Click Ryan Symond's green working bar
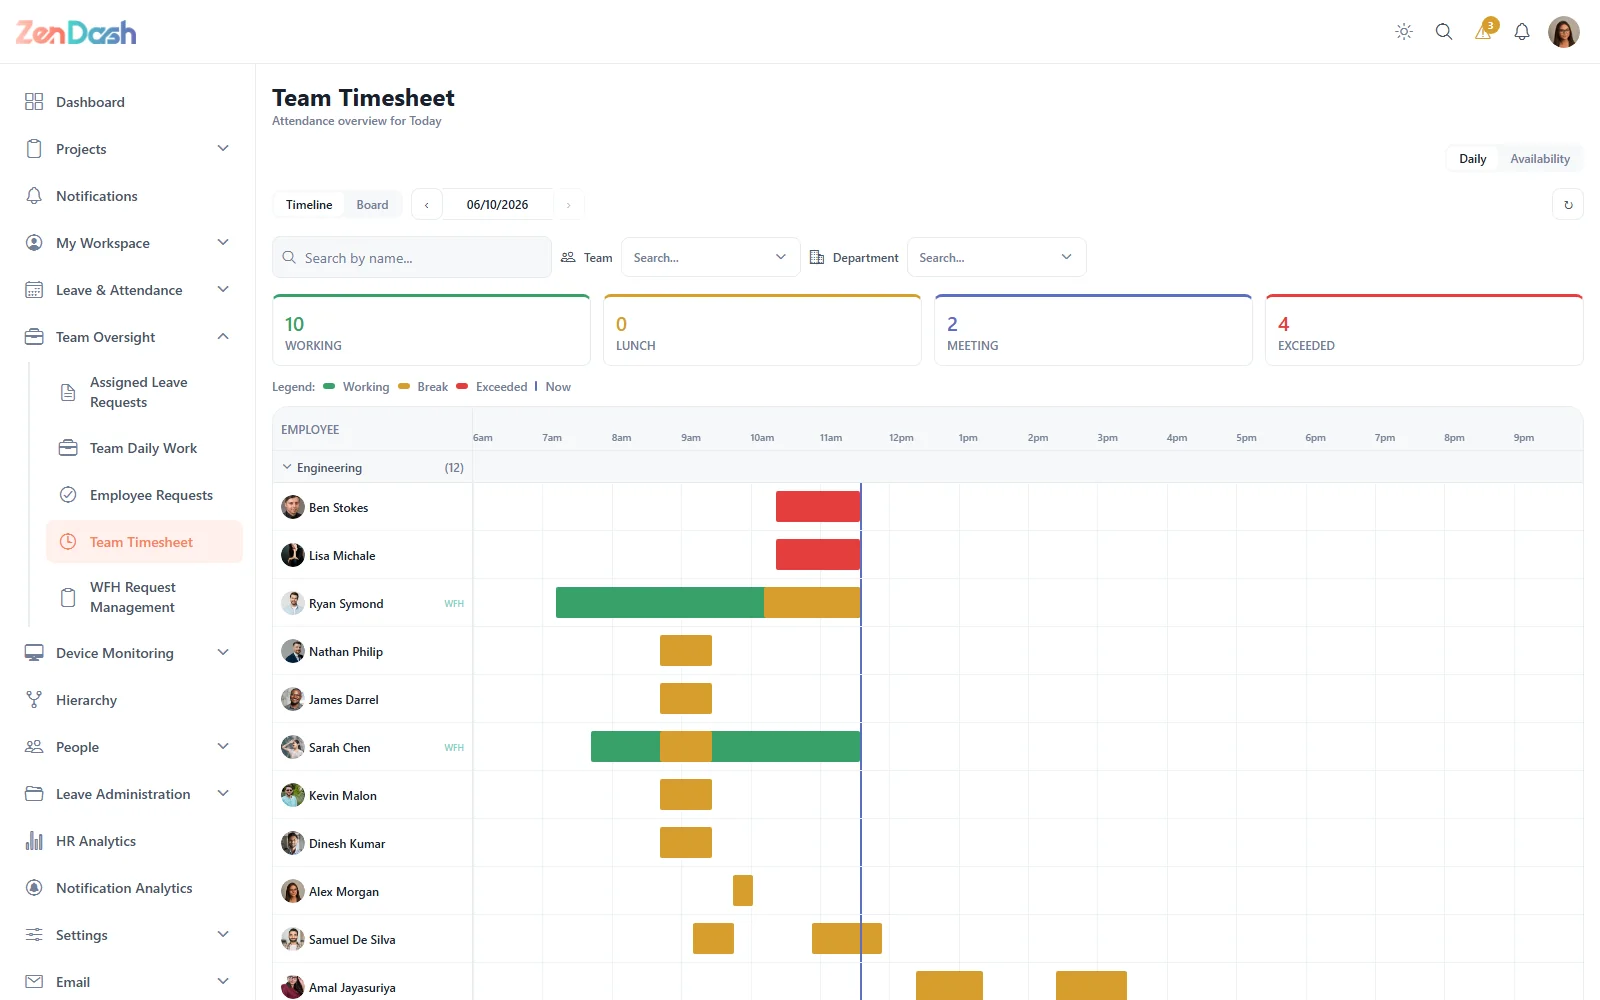This screenshot has height=1000, width=1600. tap(660, 603)
